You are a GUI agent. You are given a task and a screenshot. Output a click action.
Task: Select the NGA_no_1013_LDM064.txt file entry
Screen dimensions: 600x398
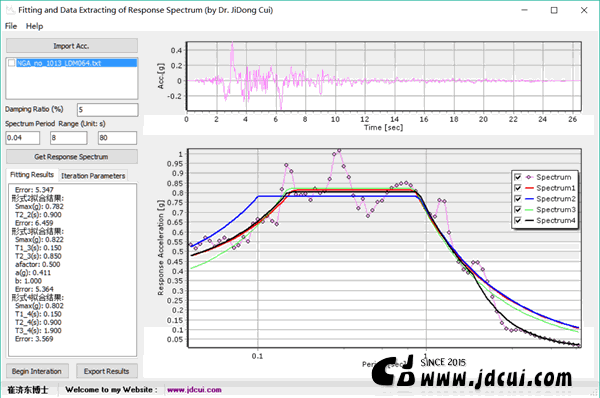point(77,63)
